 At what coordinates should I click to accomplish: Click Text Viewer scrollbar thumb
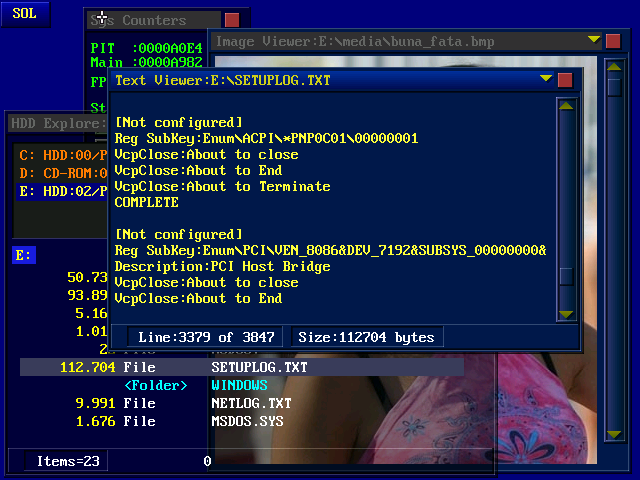pyautogui.click(x=566, y=277)
